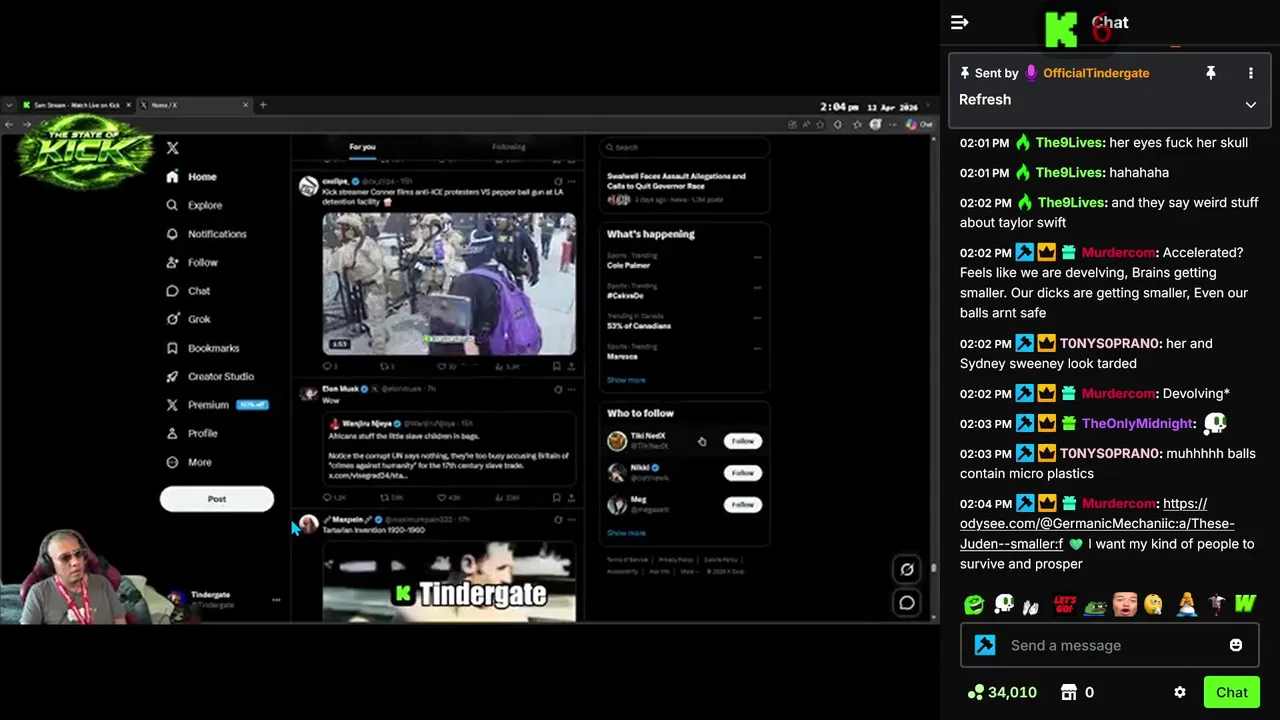This screenshot has height=720, width=1280.
Task: Select the Pepe frog emote
Action: coord(1094,604)
